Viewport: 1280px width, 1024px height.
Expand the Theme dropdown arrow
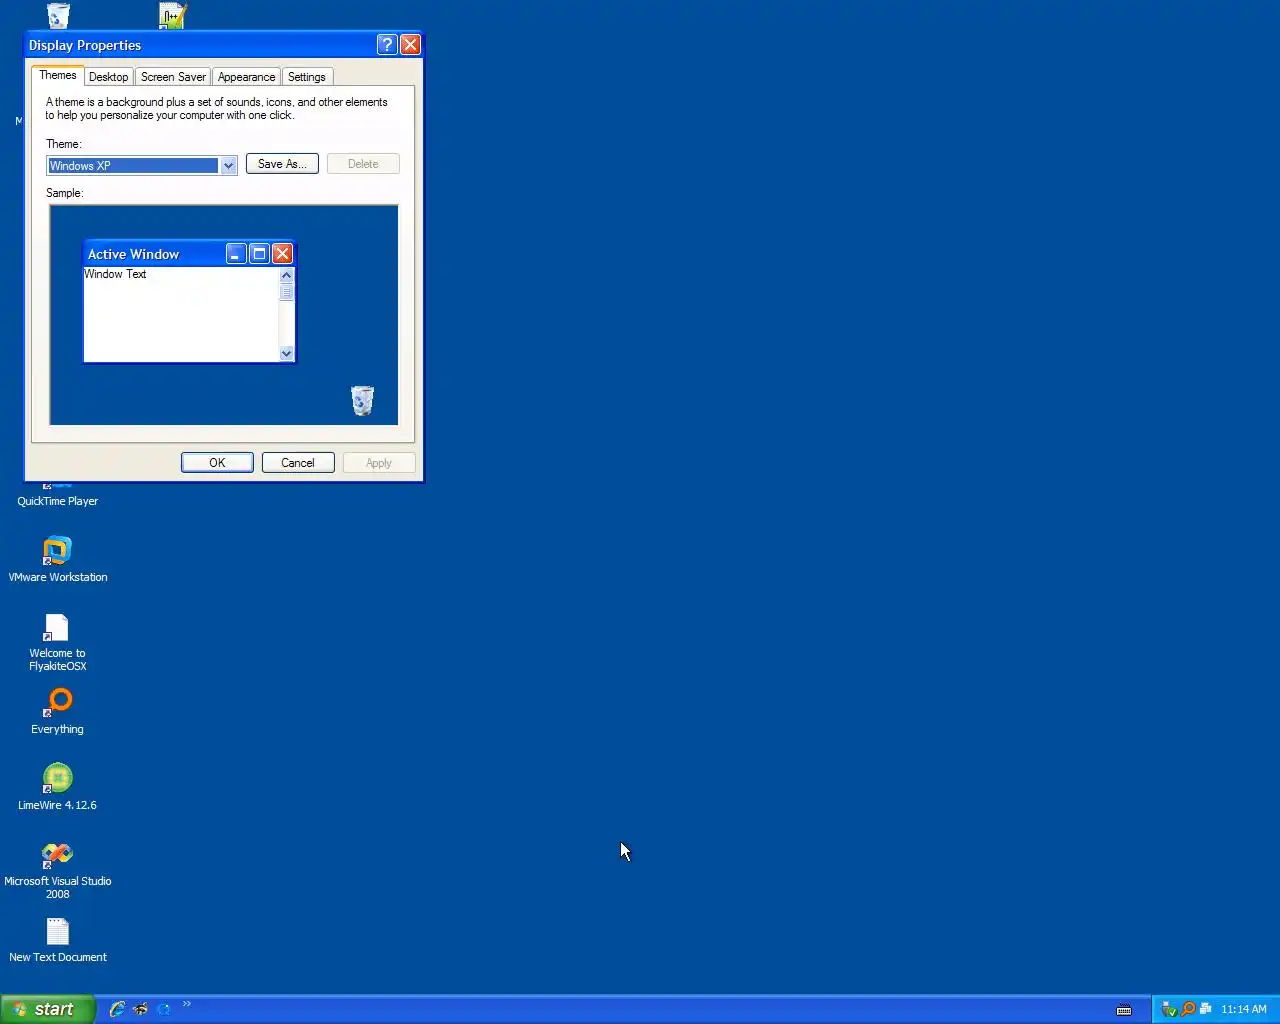(x=228, y=166)
